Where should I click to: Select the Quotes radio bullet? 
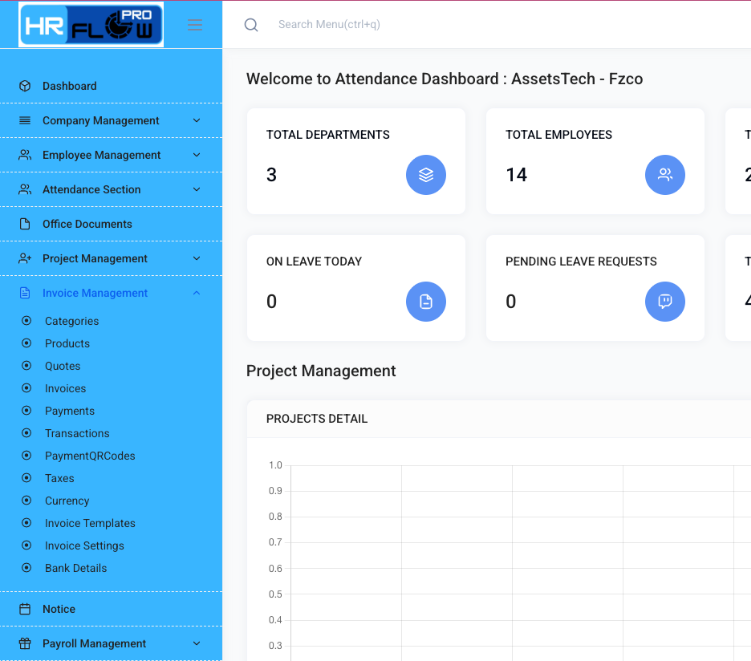point(26,366)
